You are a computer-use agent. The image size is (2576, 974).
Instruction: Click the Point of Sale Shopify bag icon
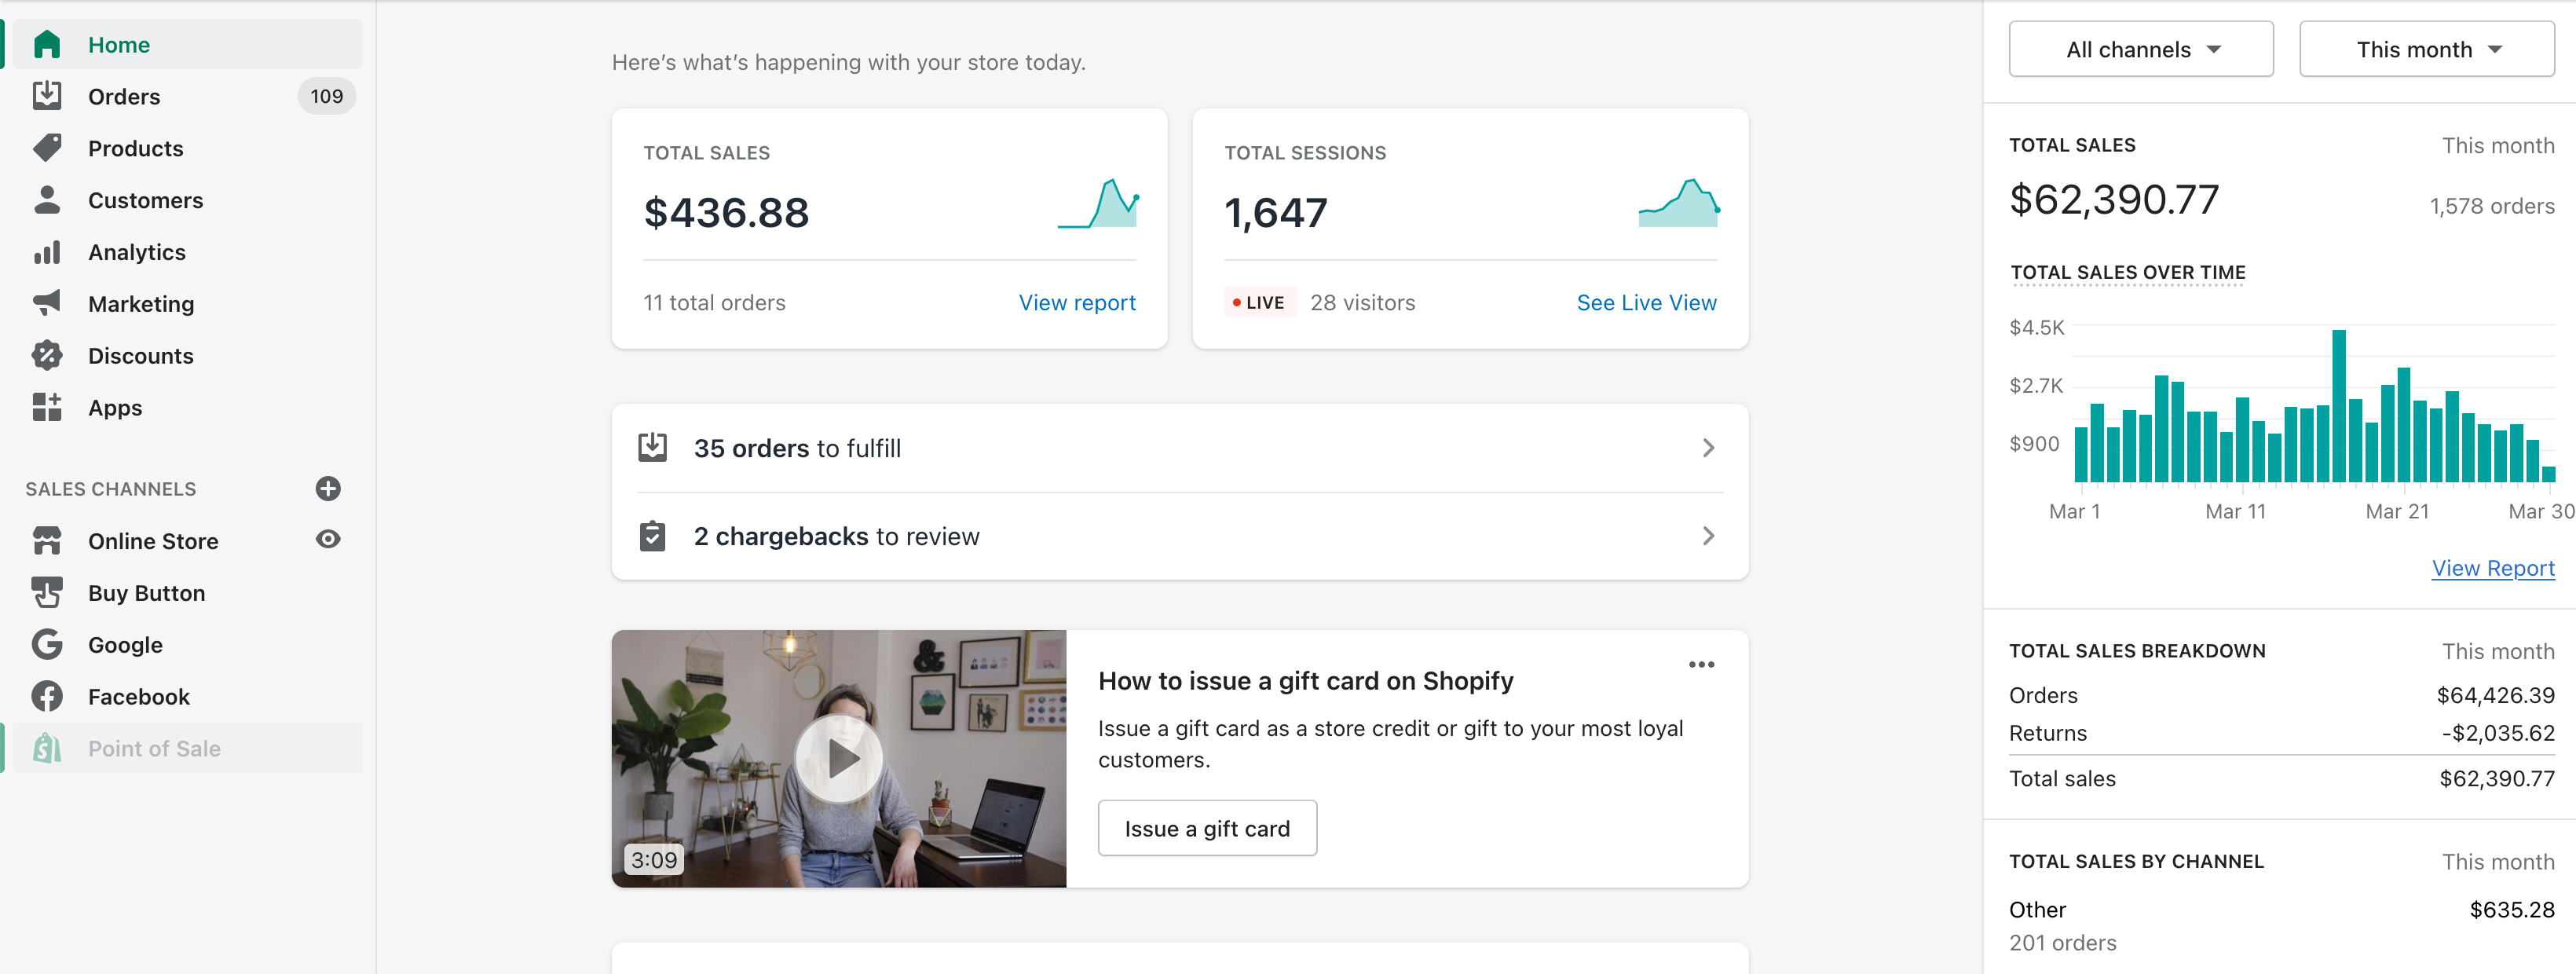click(x=47, y=748)
